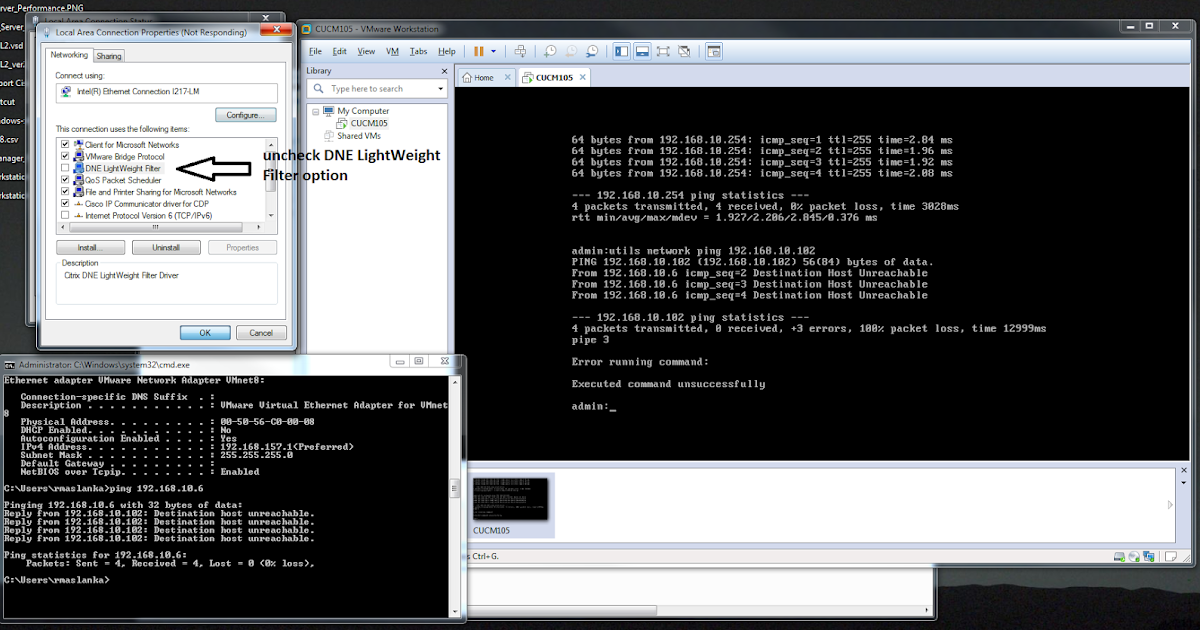Open the Snapshot Manager
Screen dimensions: 1200x630
pyautogui.click(x=592, y=50)
